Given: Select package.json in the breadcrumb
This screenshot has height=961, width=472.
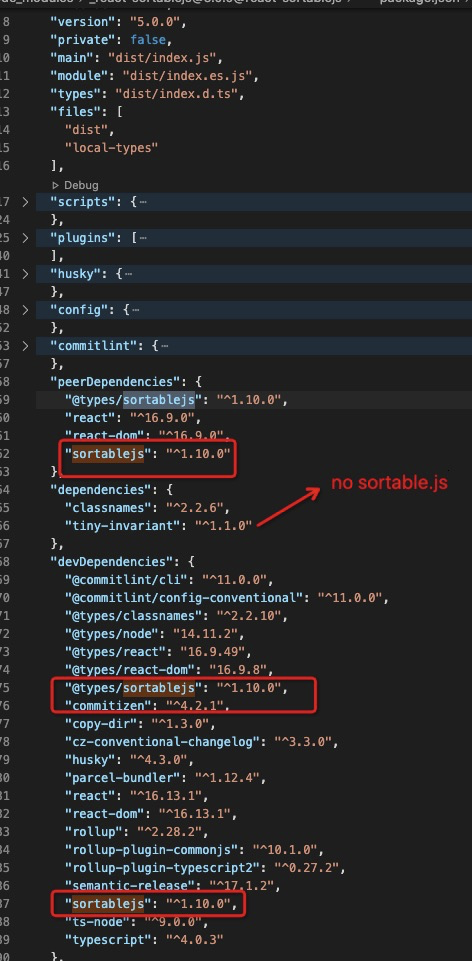Looking at the screenshot, I should point(419,2).
